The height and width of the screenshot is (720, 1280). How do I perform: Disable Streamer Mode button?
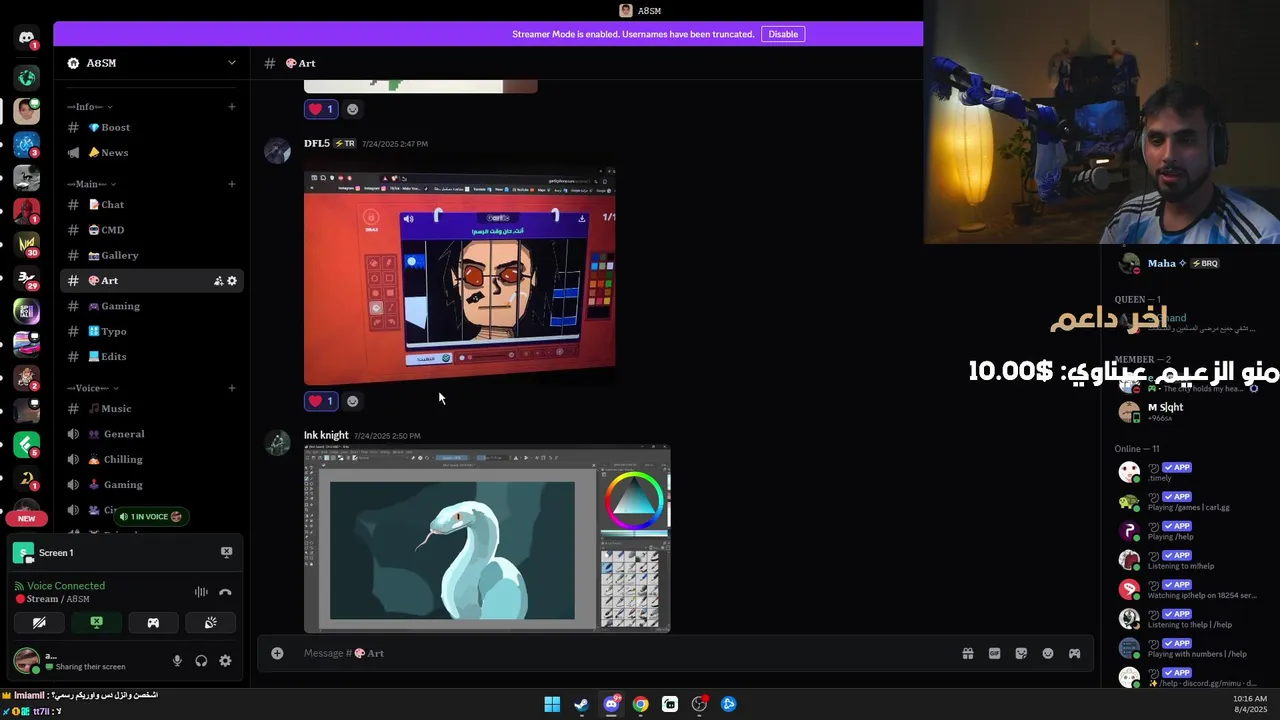click(x=783, y=34)
